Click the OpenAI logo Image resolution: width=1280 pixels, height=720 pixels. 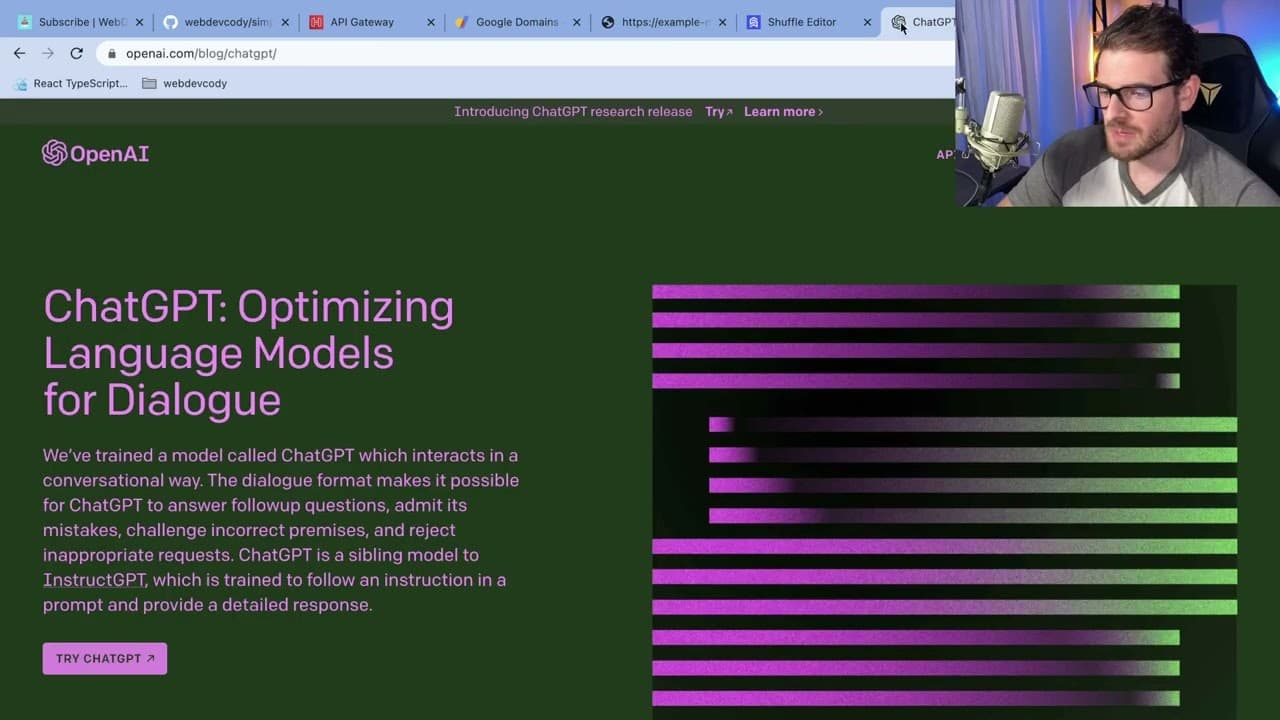tap(96, 153)
